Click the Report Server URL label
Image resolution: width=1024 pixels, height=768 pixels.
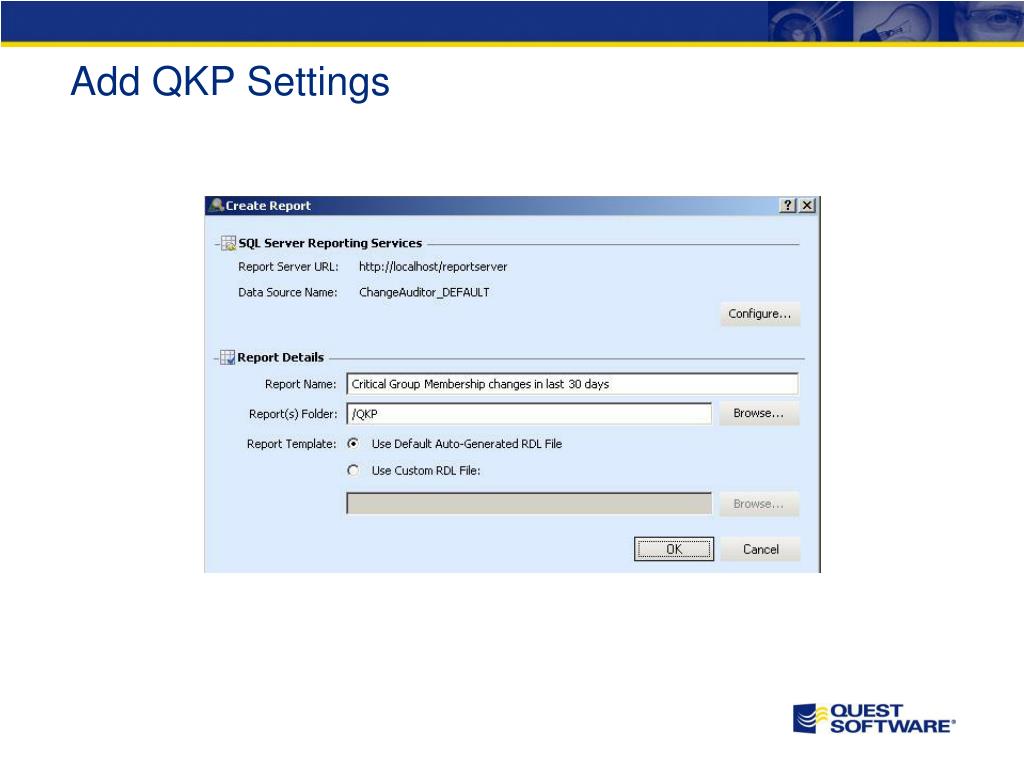pyautogui.click(x=289, y=266)
